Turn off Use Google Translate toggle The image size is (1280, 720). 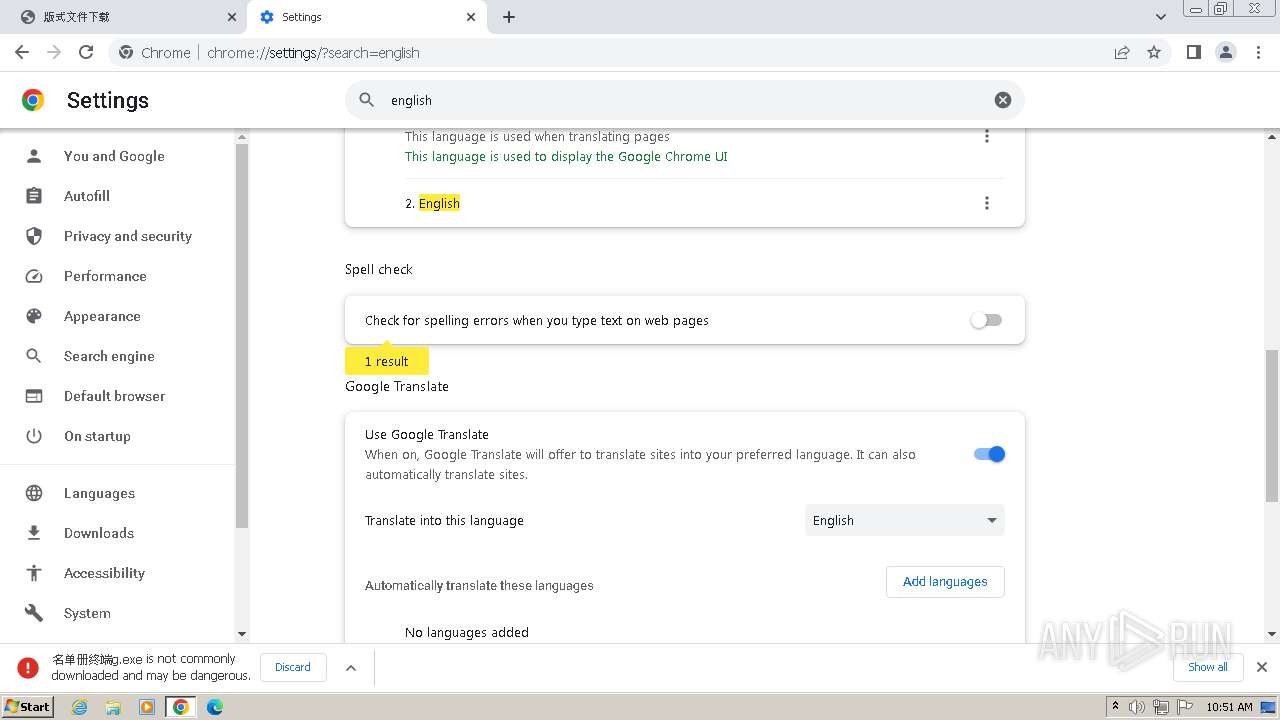tap(989, 454)
